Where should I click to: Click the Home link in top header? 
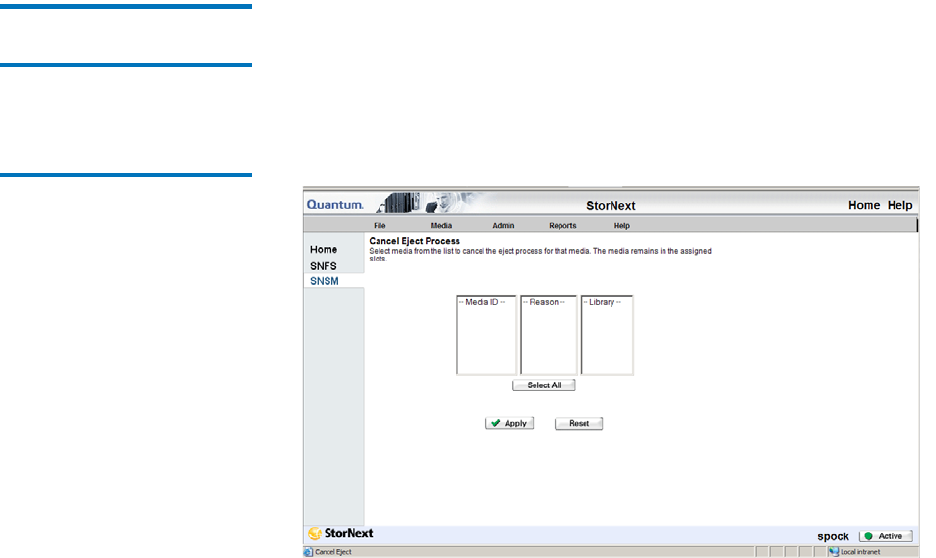(864, 205)
